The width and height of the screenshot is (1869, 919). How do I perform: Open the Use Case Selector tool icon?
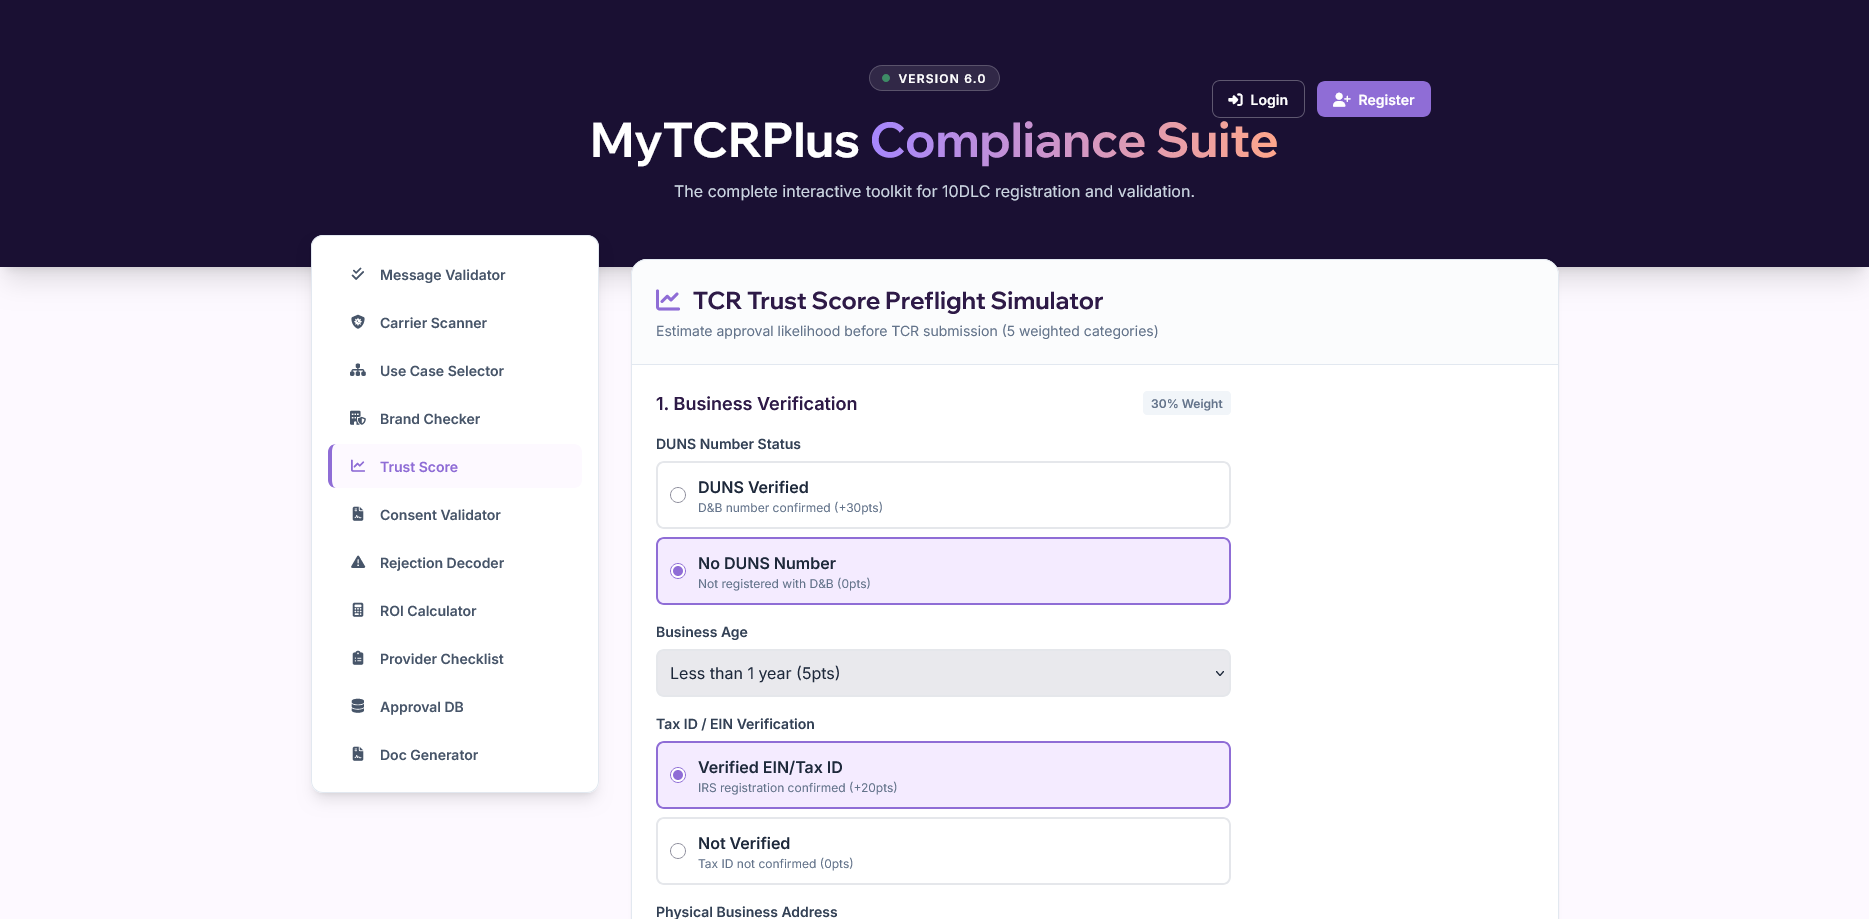point(357,370)
